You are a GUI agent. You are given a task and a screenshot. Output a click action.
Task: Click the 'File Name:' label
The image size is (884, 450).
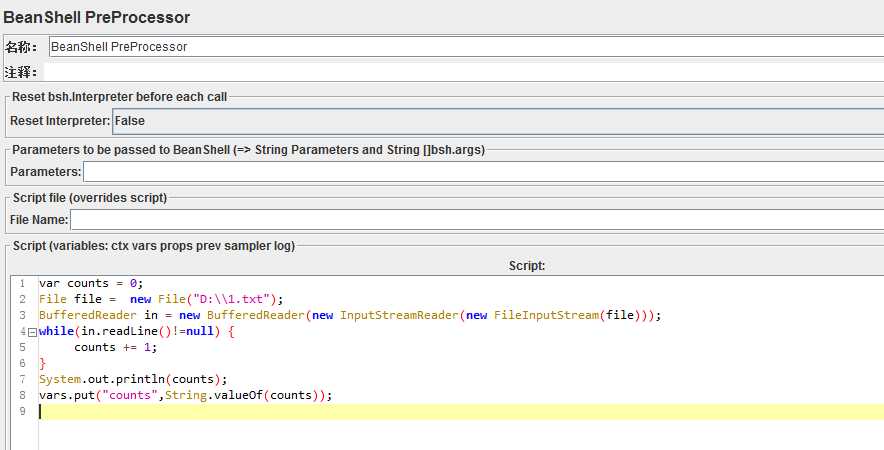coord(39,219)
